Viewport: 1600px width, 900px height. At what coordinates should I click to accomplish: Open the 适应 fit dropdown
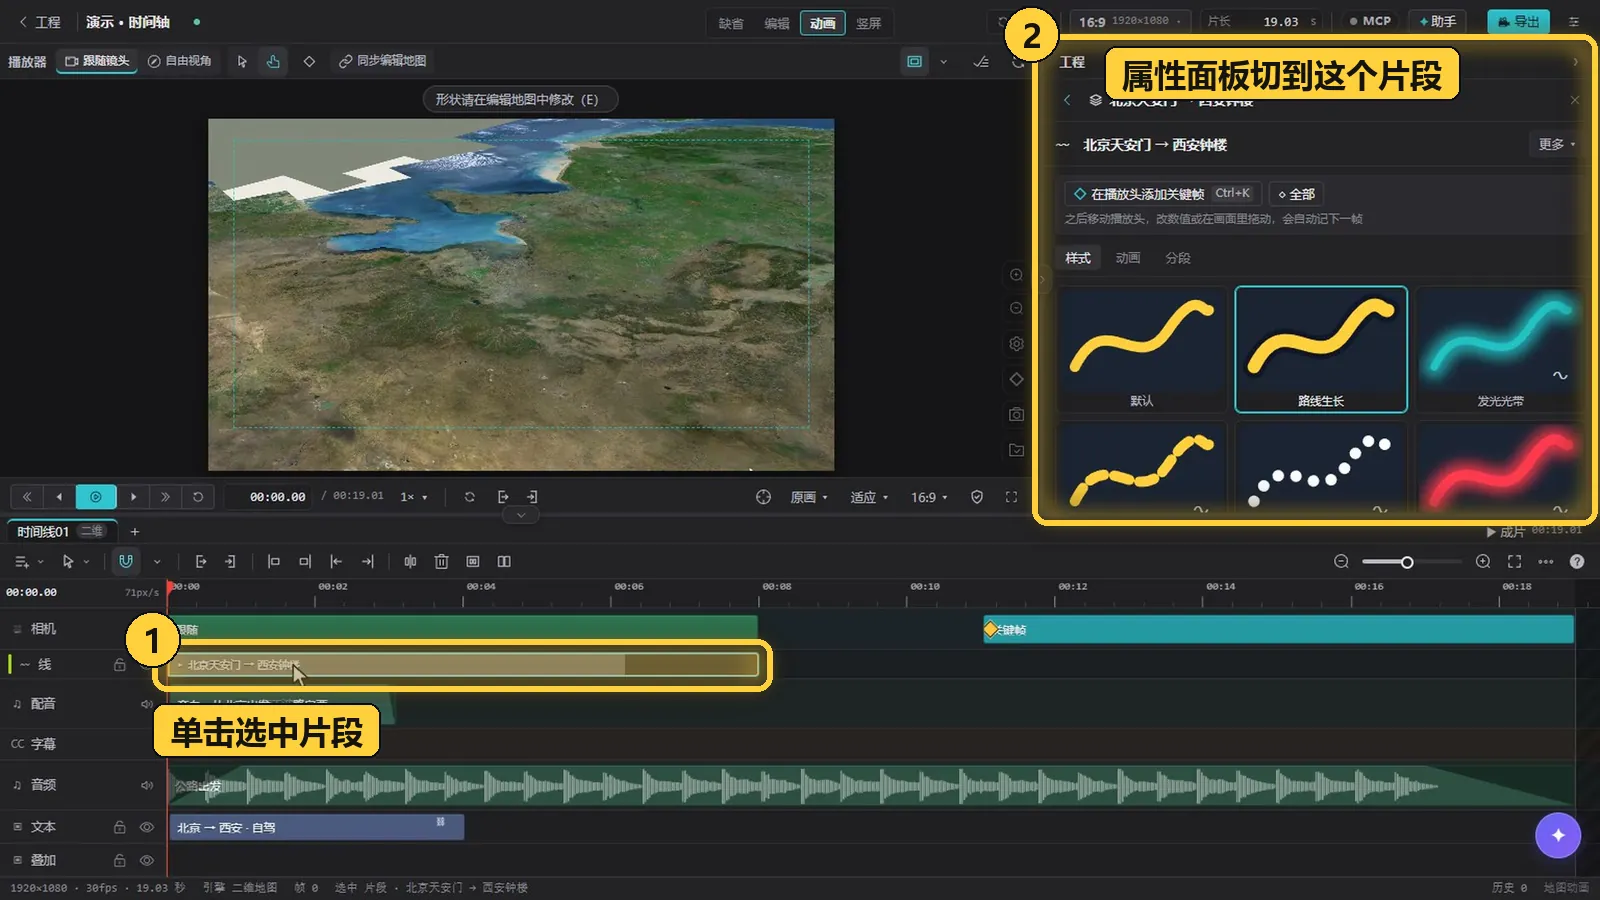(869, 497)
